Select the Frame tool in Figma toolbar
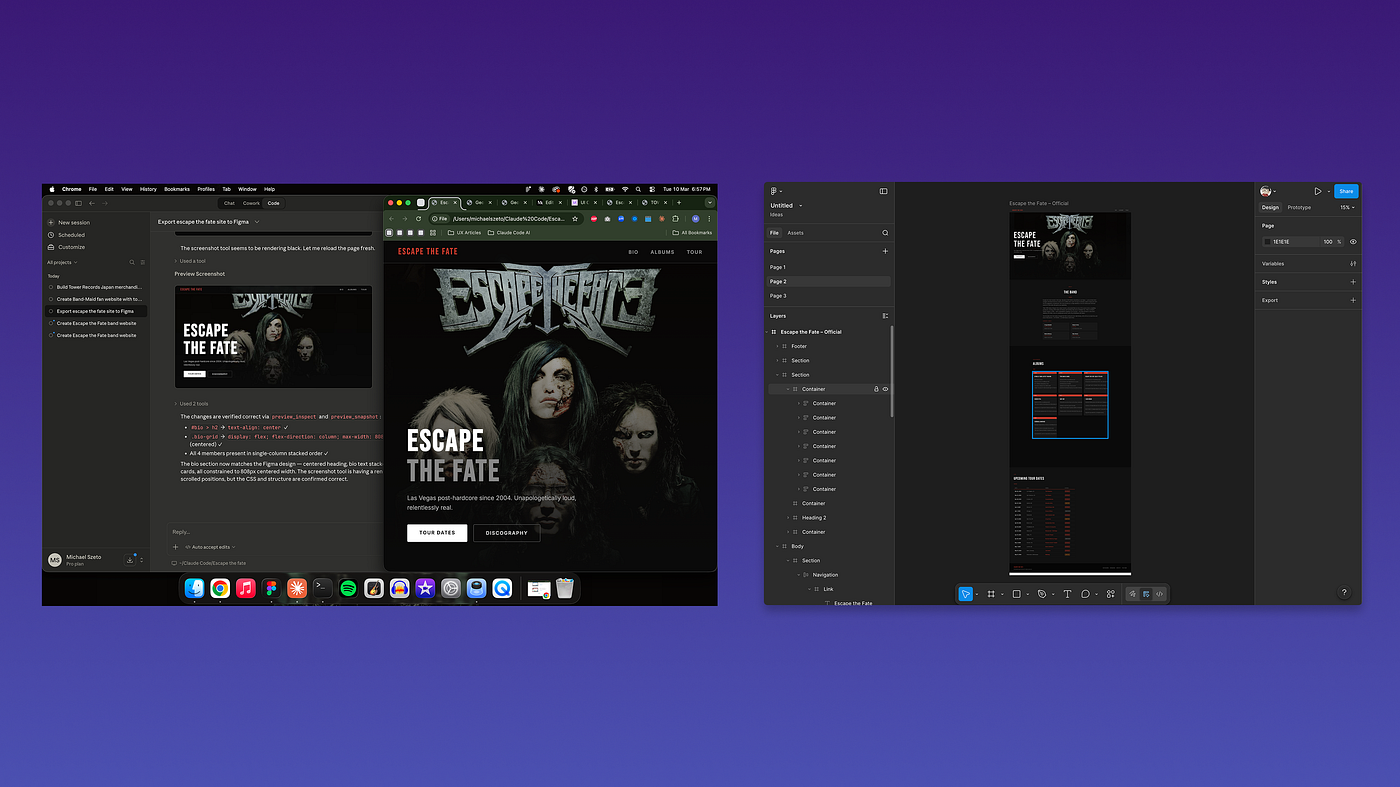This screenshot has height=787, width=1400. point(991,594)
